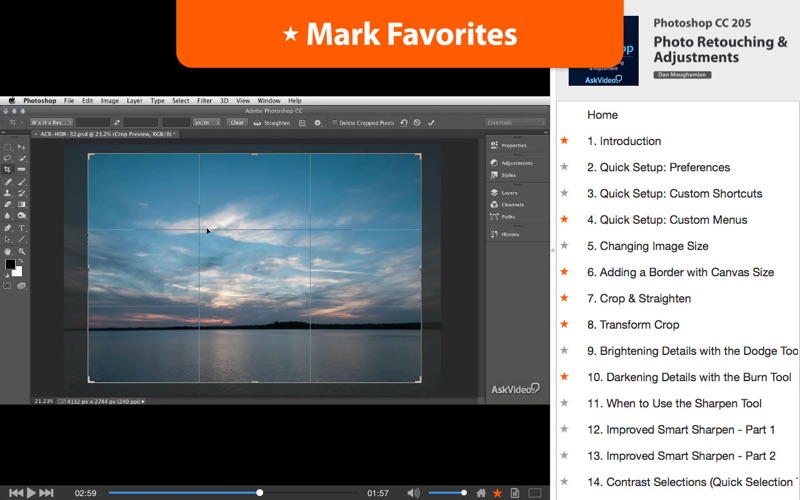The height and width of the screenshot is (500, 800).
Task: Expand the History panel
Action: click(505, 234)
